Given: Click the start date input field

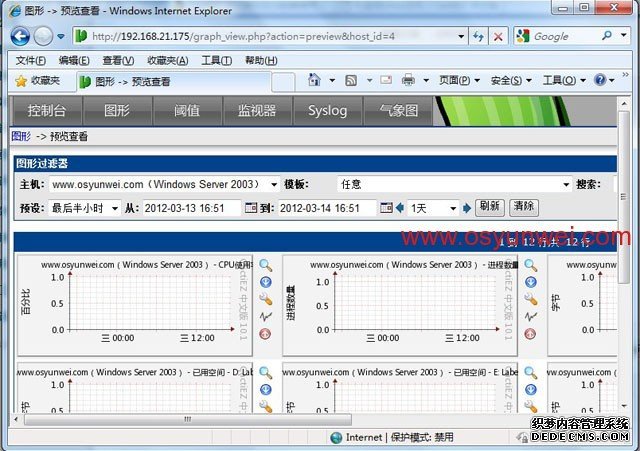Looking at the screenshot, I should click(190, 208).
